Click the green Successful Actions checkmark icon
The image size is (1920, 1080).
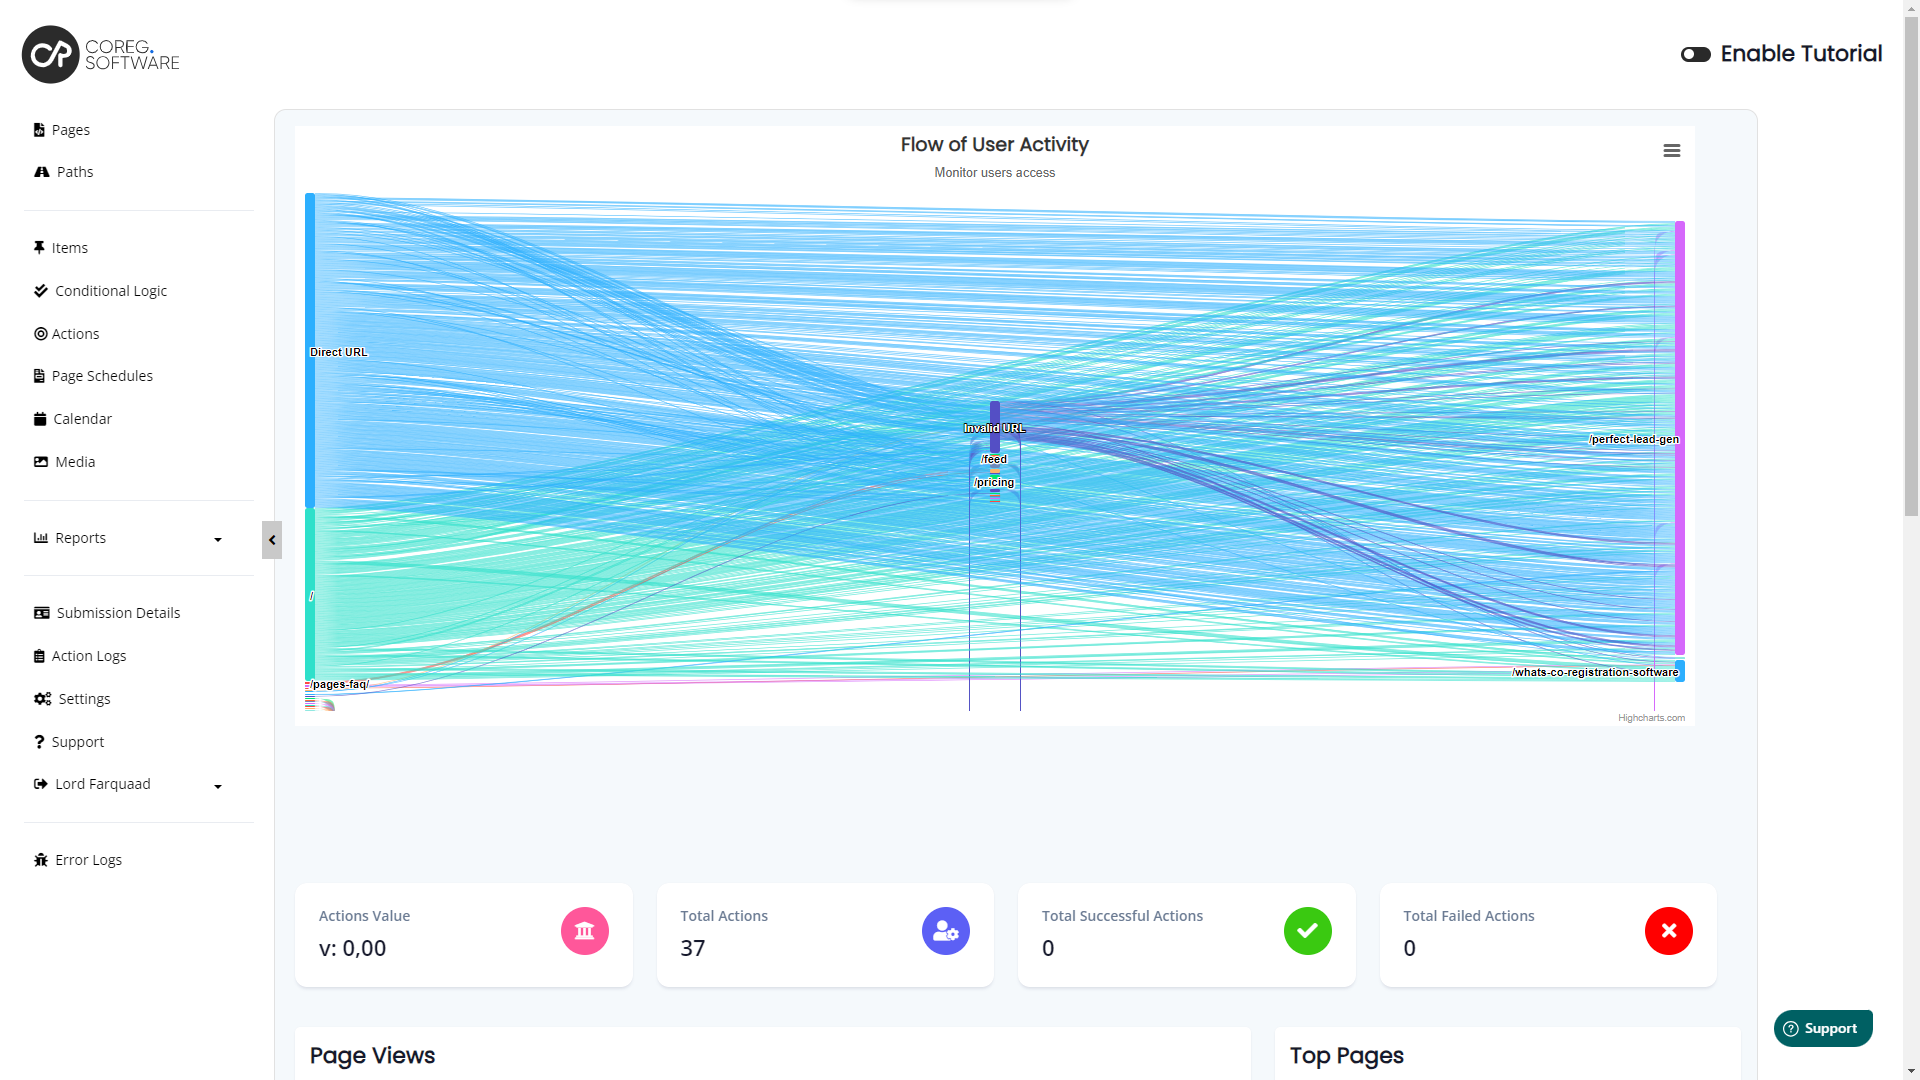click(x=1307, y=931)
